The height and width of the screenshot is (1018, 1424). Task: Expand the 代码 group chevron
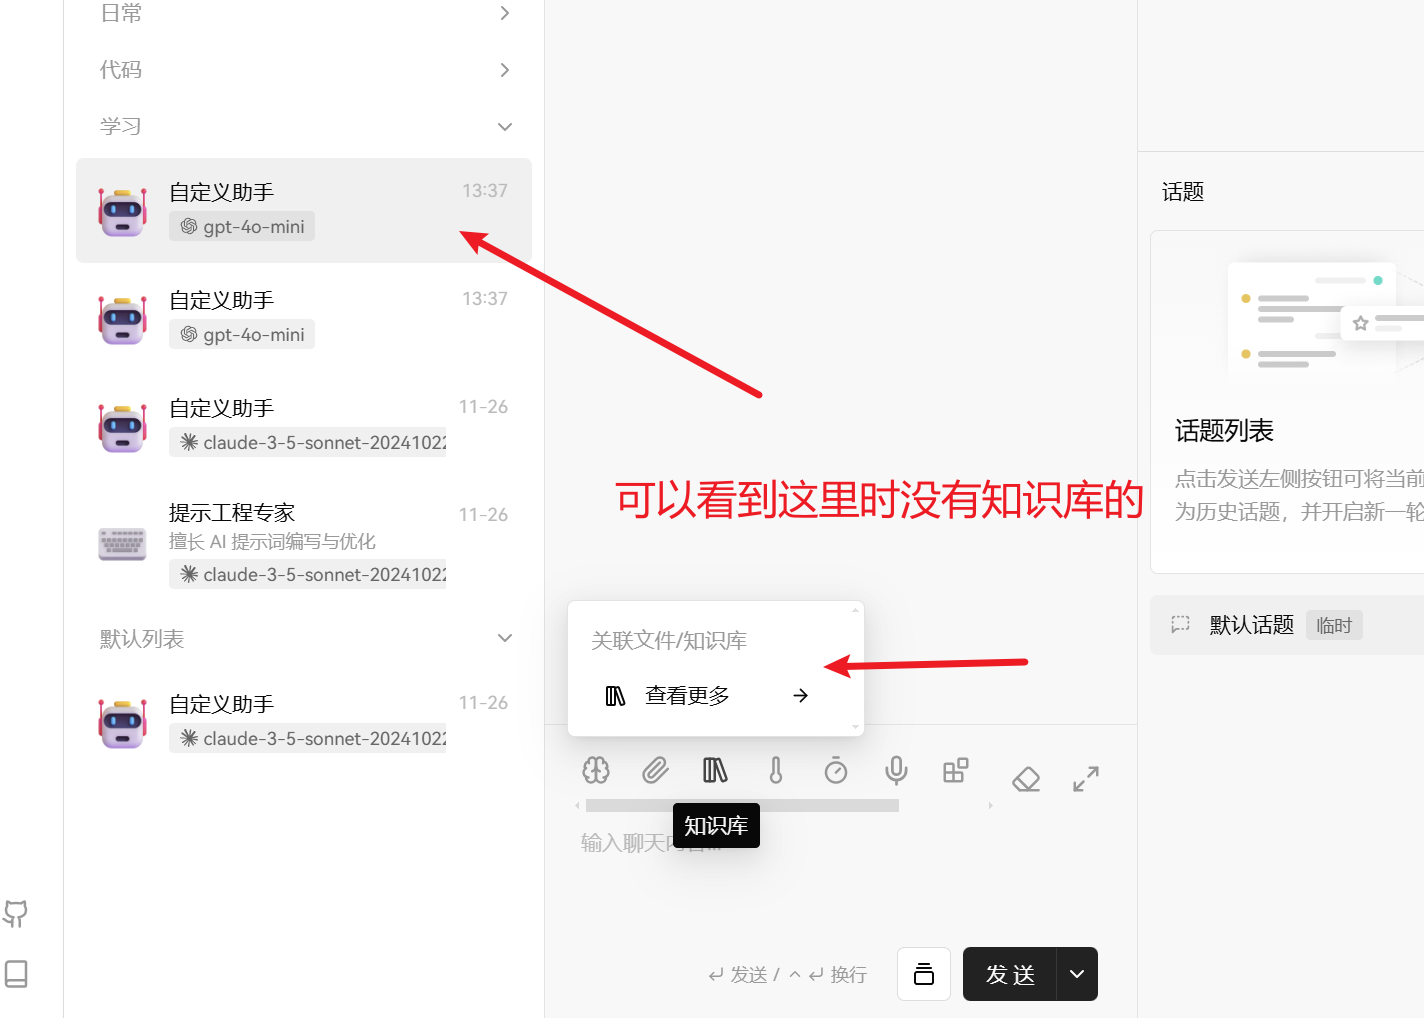505,70
